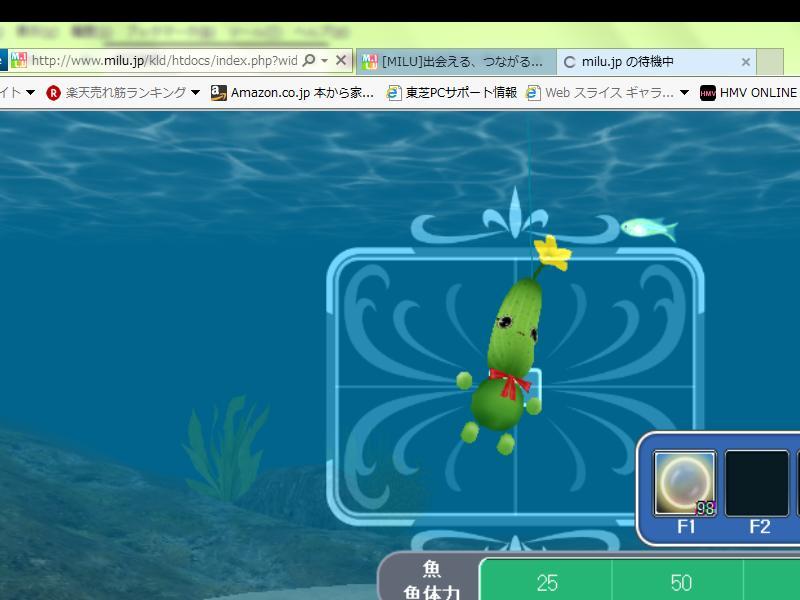This screenshot has width=800, height=600.
Task: Open the address bar dropdown arrow
Action: 324,61
